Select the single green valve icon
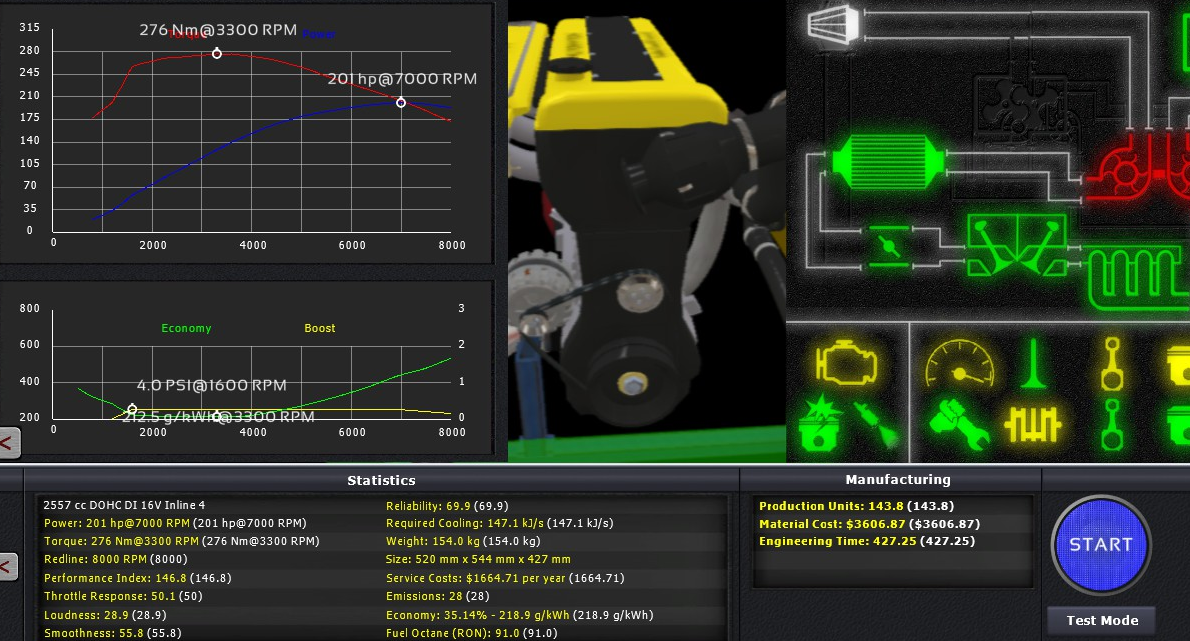Image resolution: width=1190 pixels, height=641 pixels. (x=1033, y=363)
